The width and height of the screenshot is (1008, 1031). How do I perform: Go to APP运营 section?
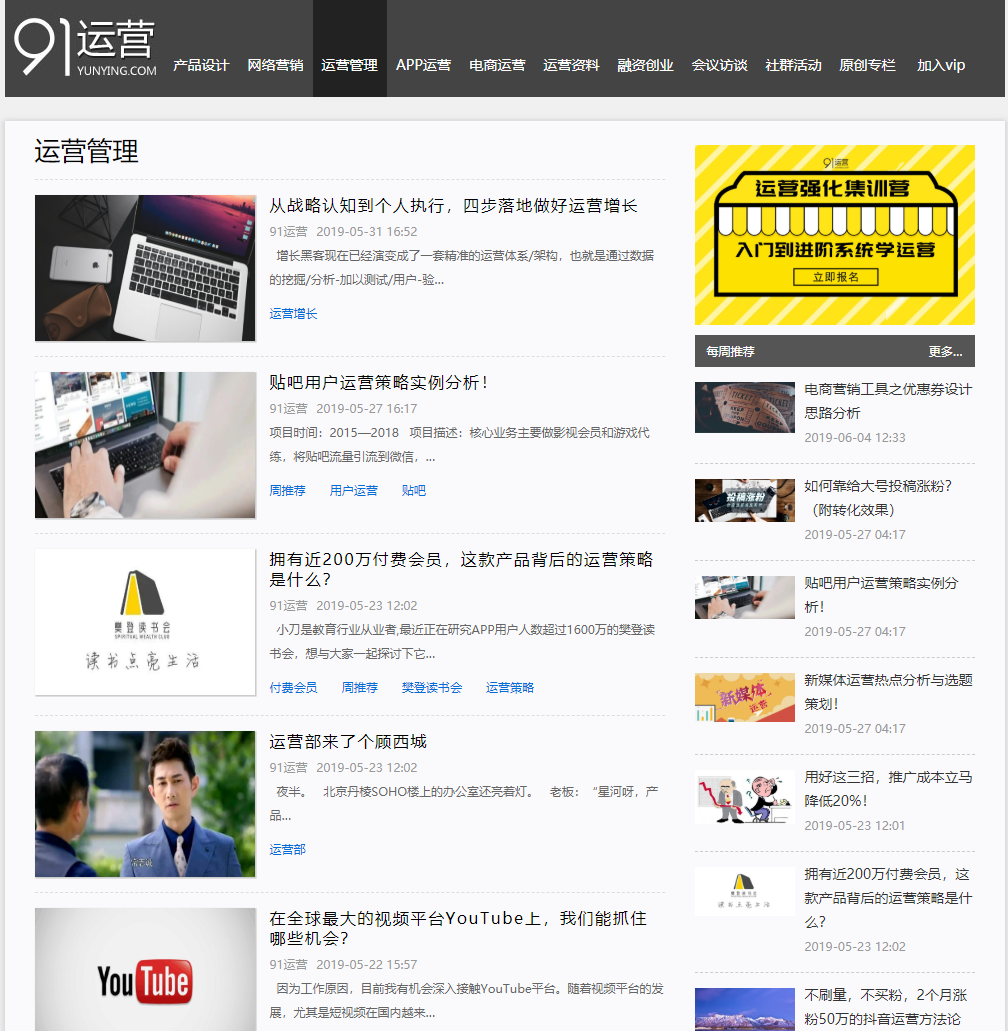(423, 65)
